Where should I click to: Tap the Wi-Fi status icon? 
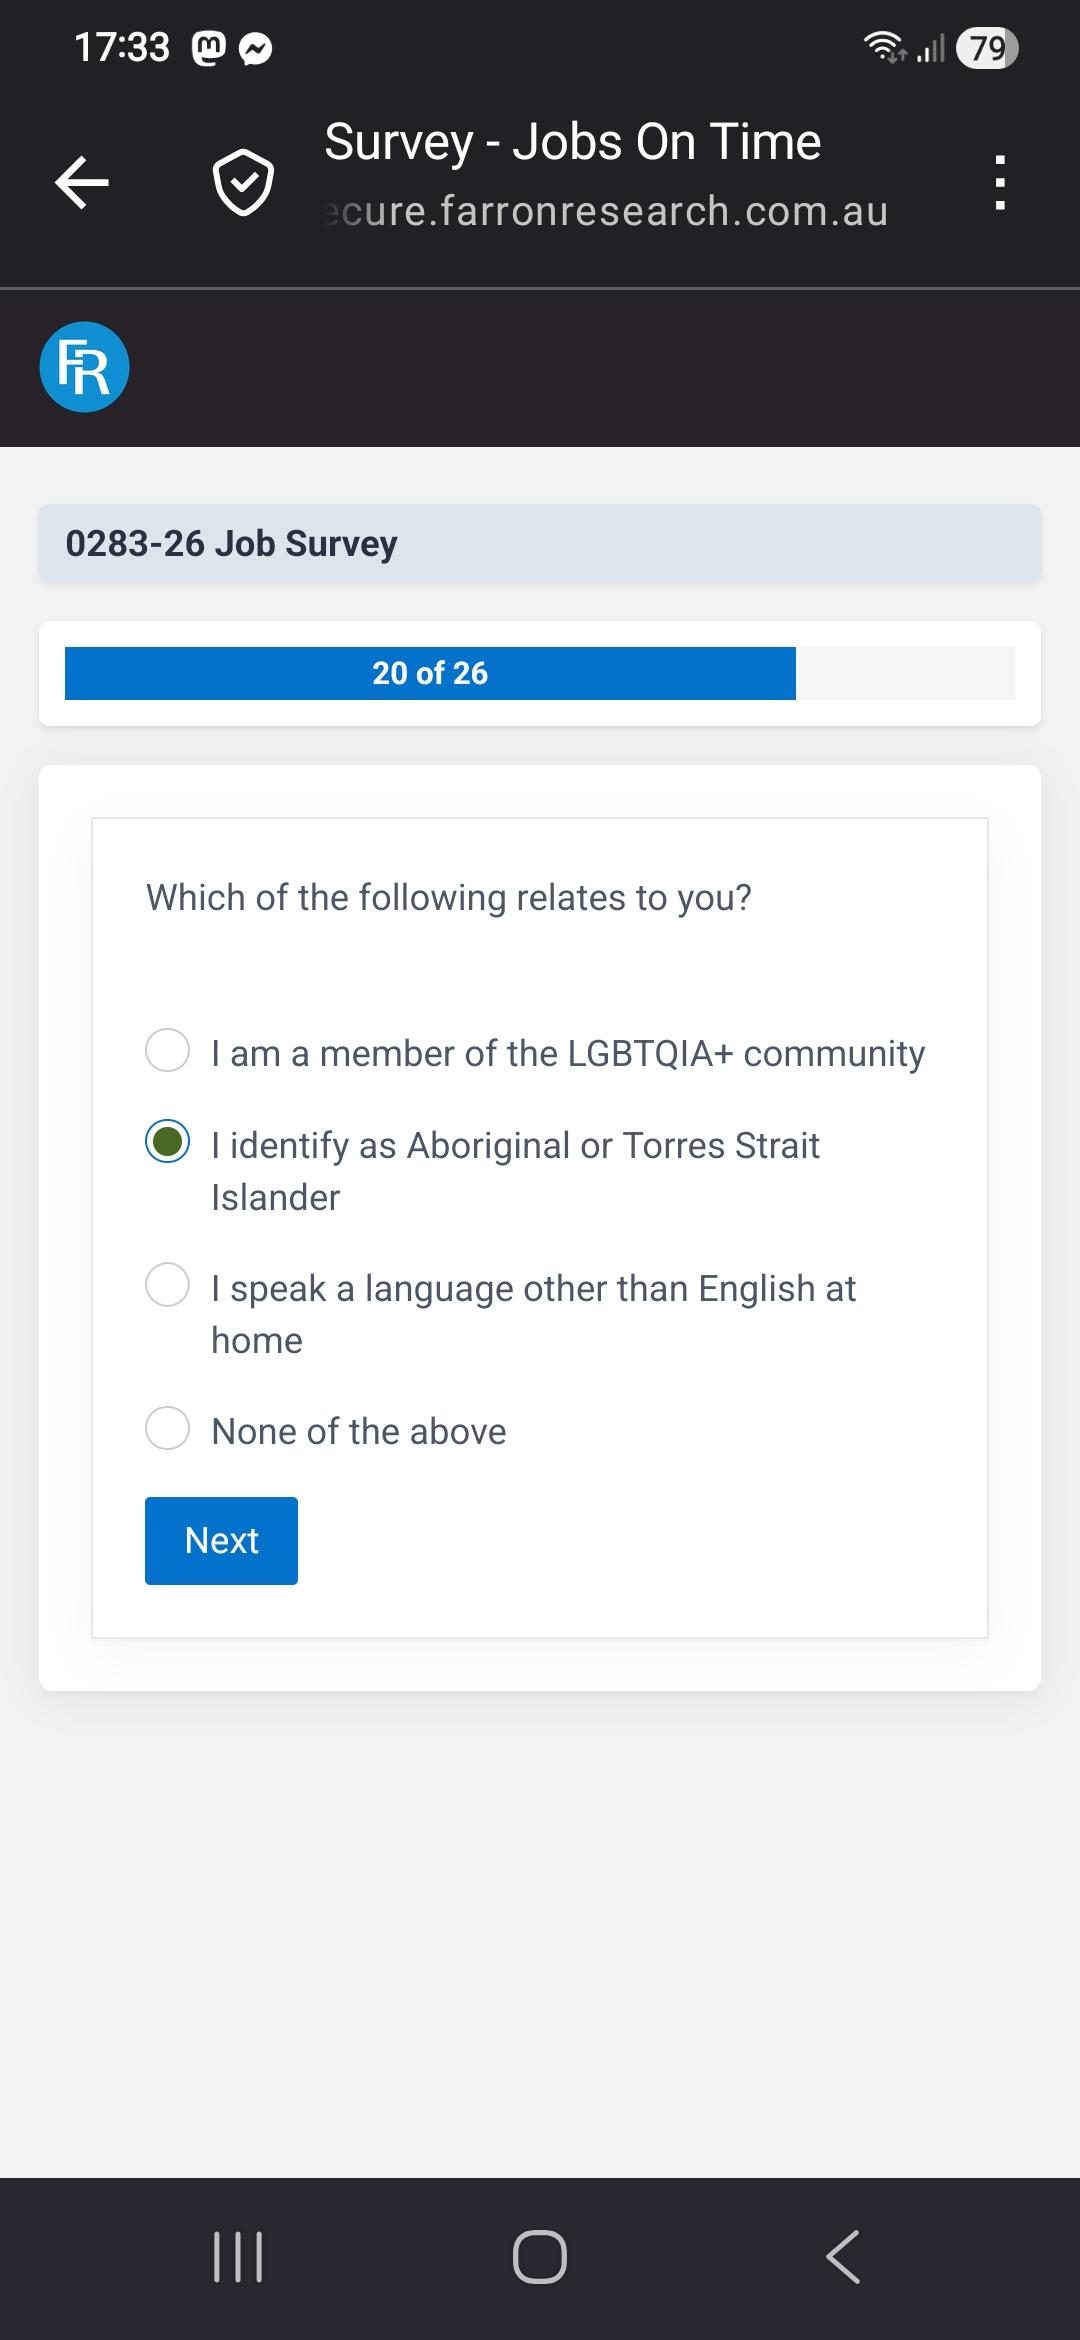pos(882,46)
